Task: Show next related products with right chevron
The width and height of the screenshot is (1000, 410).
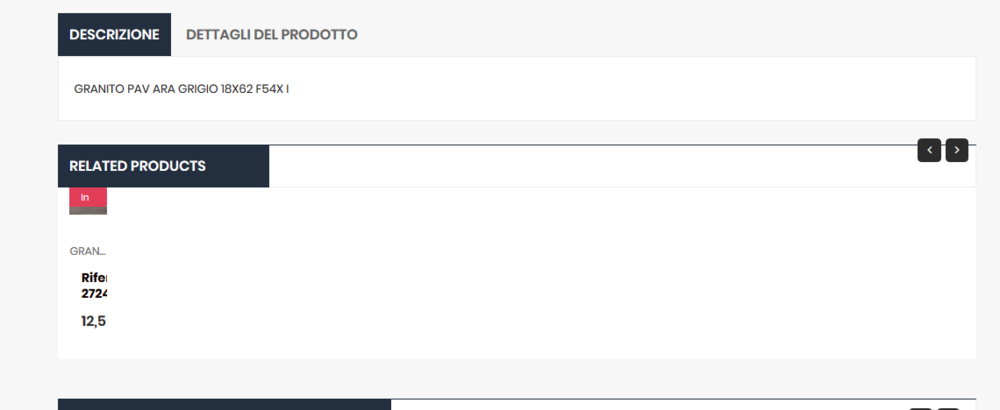Action: click(957, 150)
